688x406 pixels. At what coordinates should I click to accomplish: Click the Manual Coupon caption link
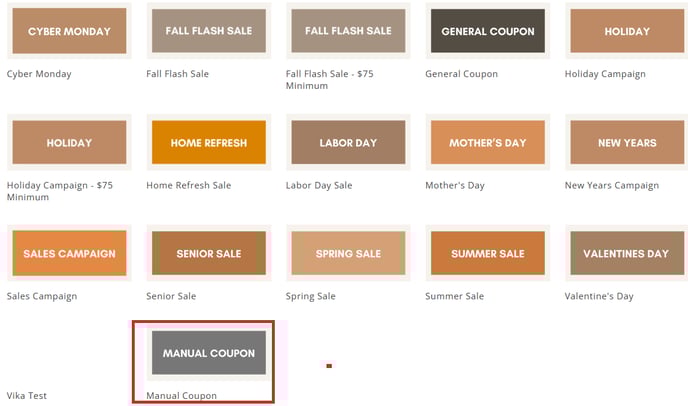point(181,395)
